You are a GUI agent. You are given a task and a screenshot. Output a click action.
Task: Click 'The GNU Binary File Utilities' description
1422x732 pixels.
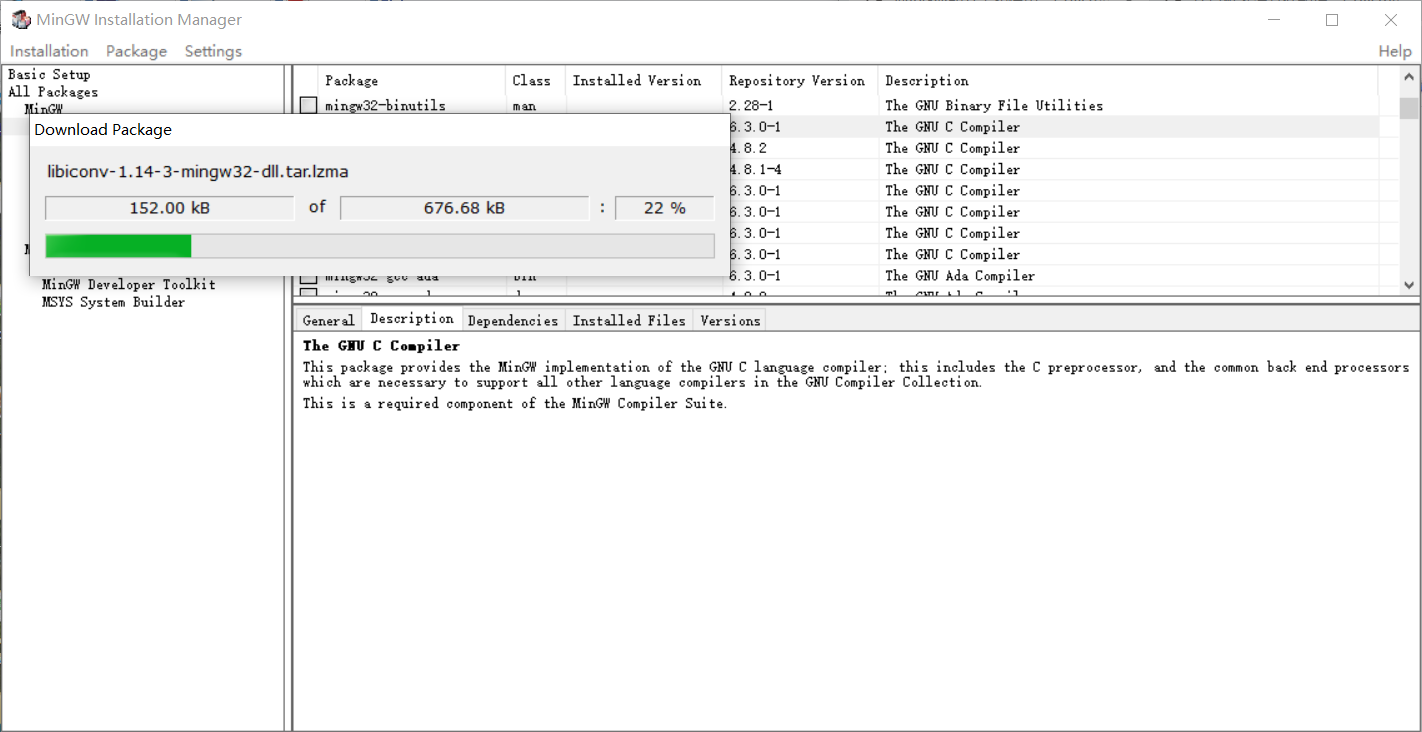[994, 105]
